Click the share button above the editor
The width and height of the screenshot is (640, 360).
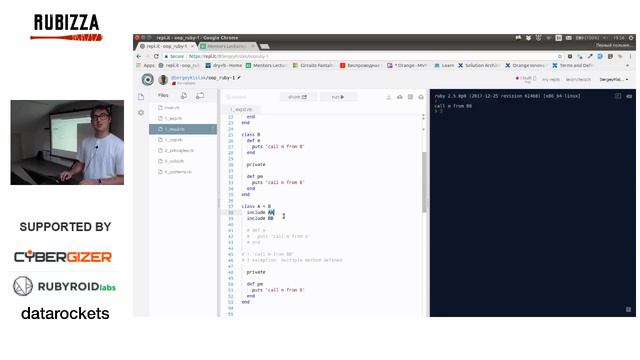(297, 97)
